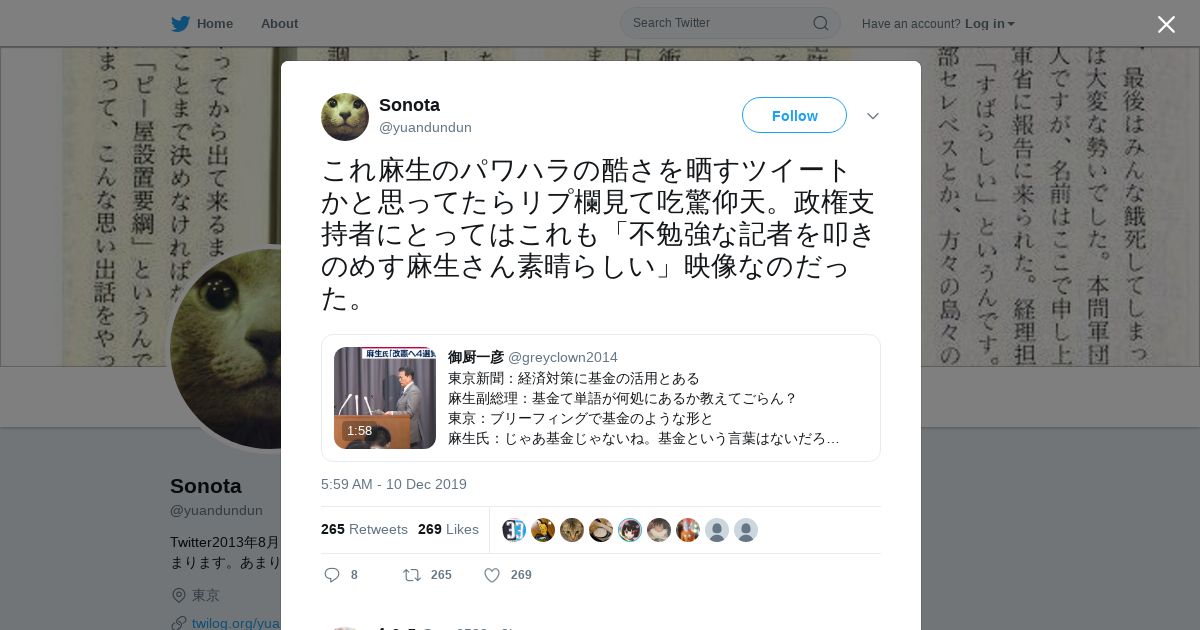Image resolution: width=1200 pixels, height=630 pixels.
Task: Close the tweet overlay with X
Action: (1166, 24)
